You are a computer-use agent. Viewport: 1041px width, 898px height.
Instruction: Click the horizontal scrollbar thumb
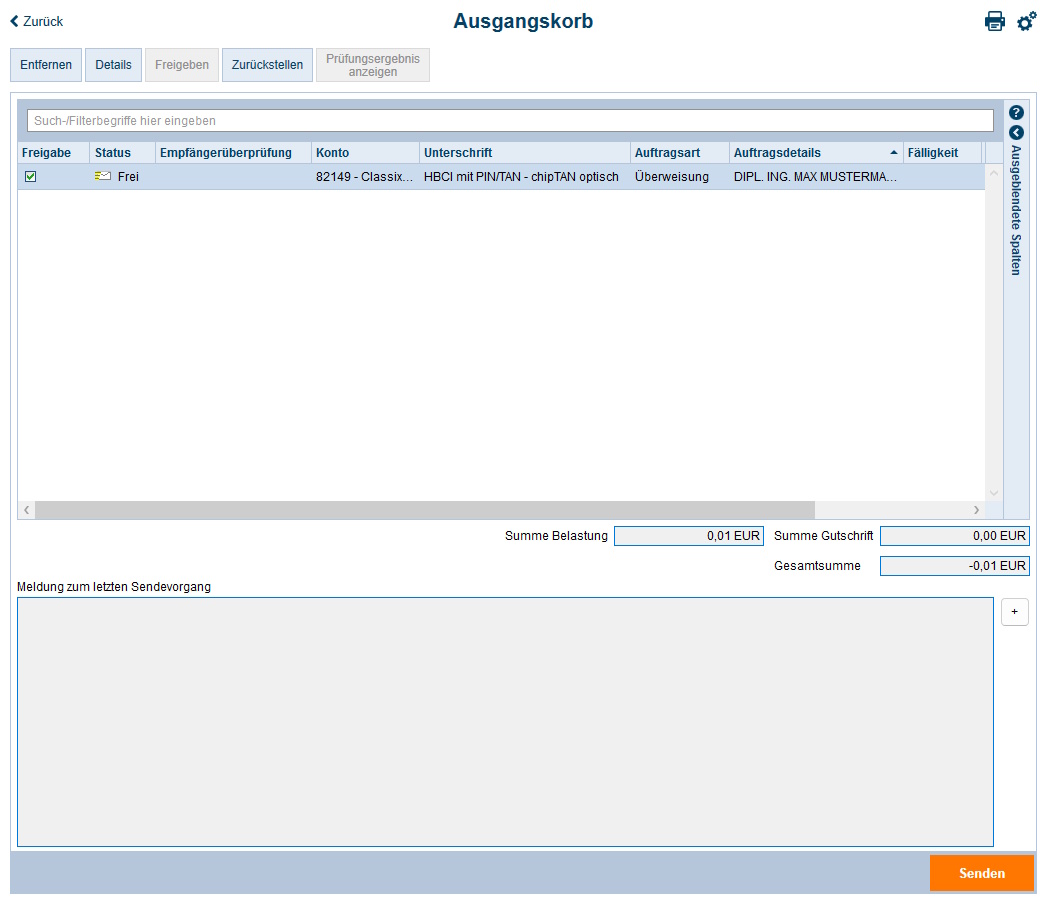click(425, 510)
